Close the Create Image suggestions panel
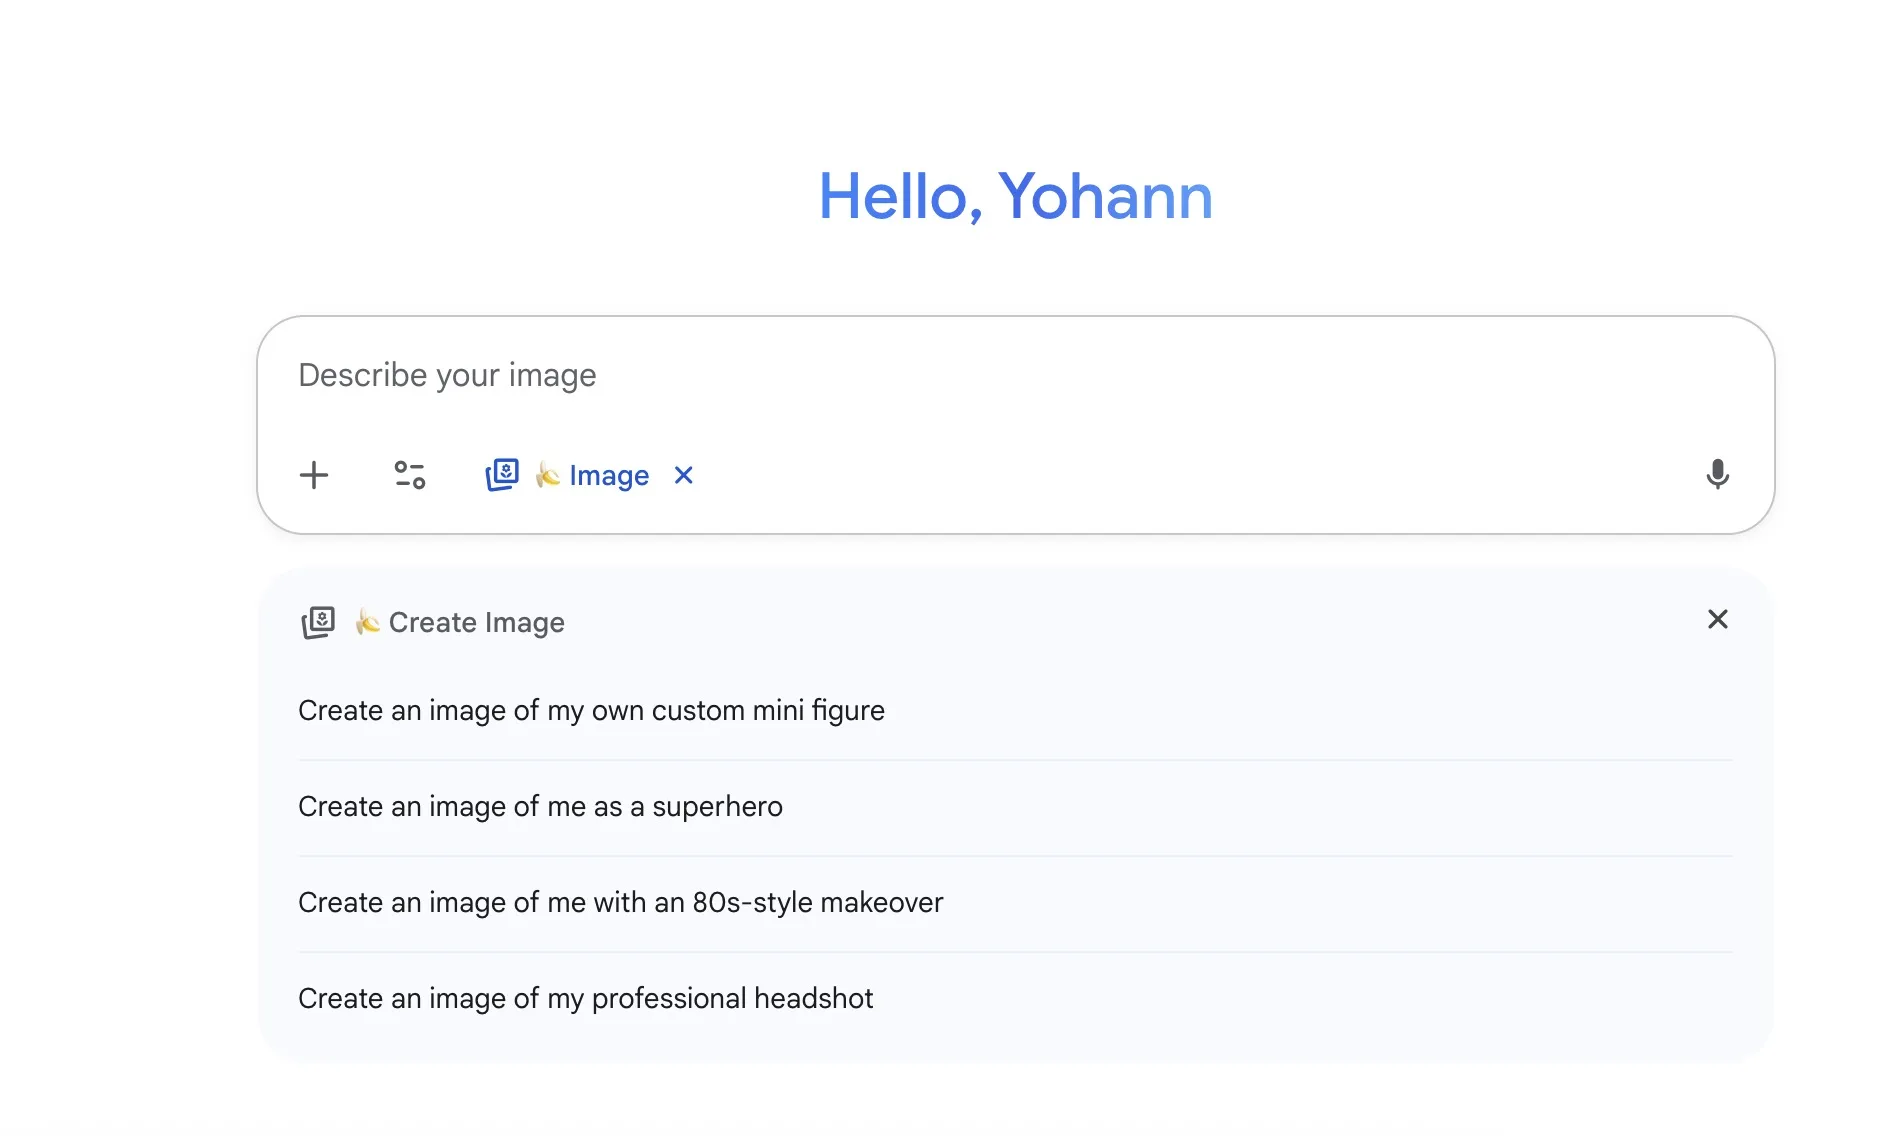Viewport: 1890px width, 1136px height. point(1717,620)
